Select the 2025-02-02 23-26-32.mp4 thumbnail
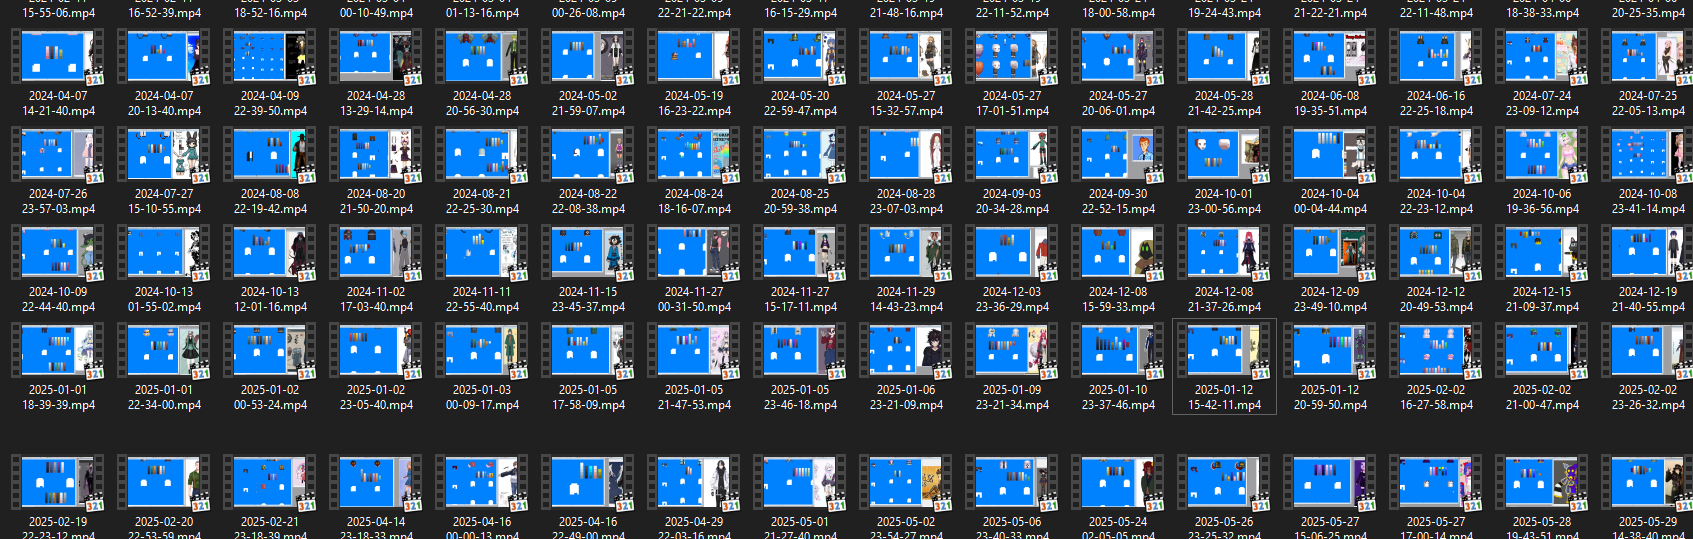The width and height of the screenshot is (1693, 539). 1648,351
